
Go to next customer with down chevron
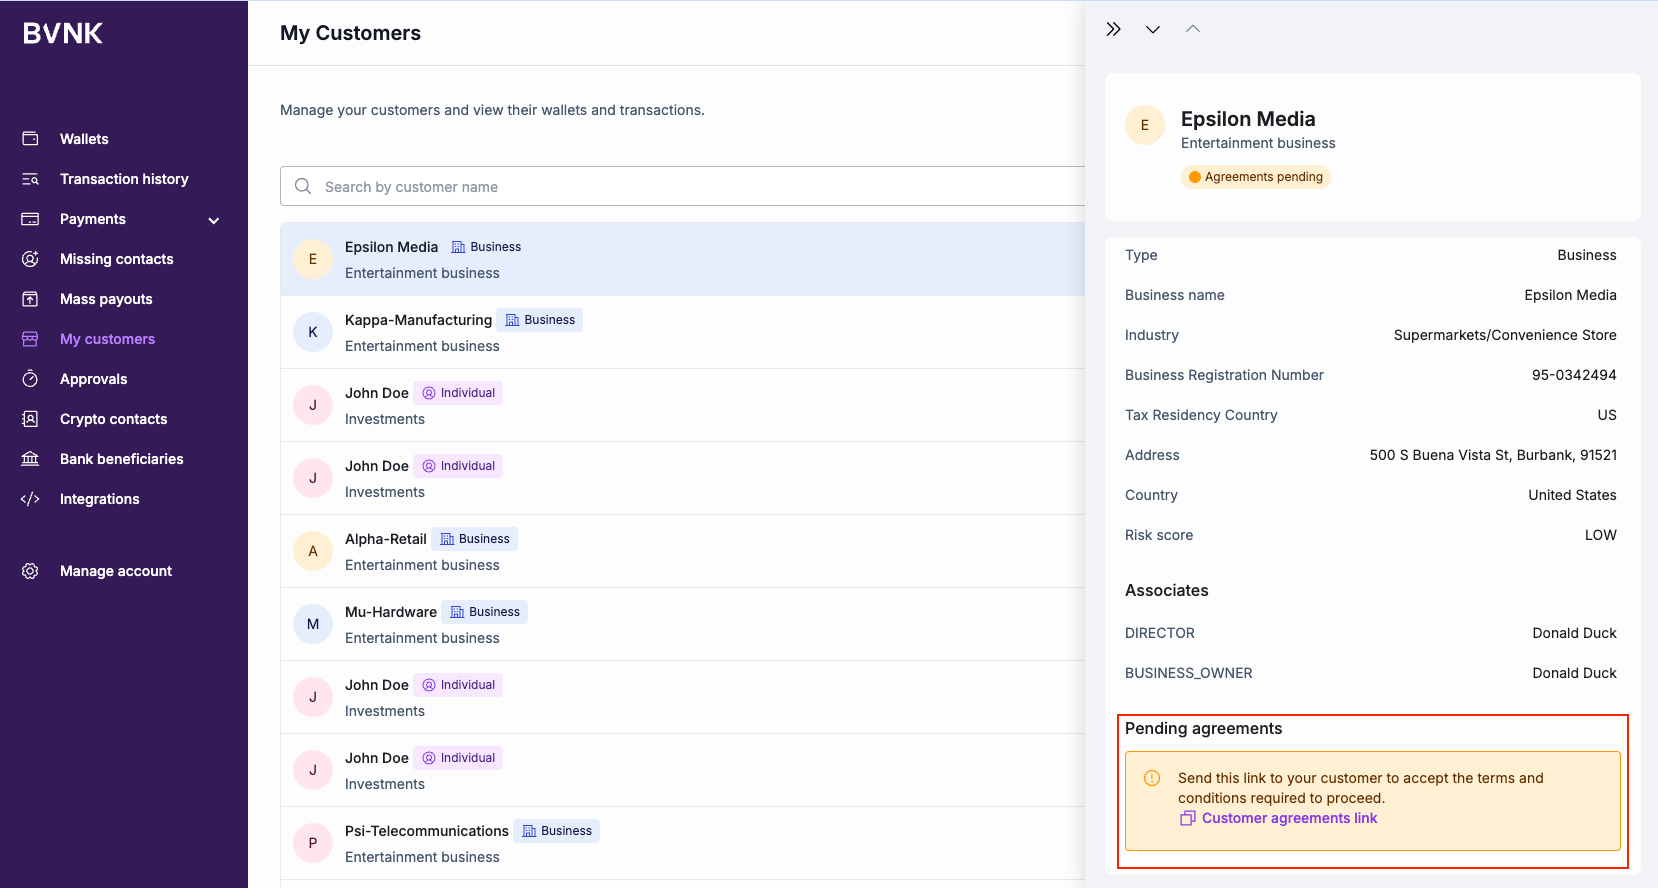coord(1153,29)
